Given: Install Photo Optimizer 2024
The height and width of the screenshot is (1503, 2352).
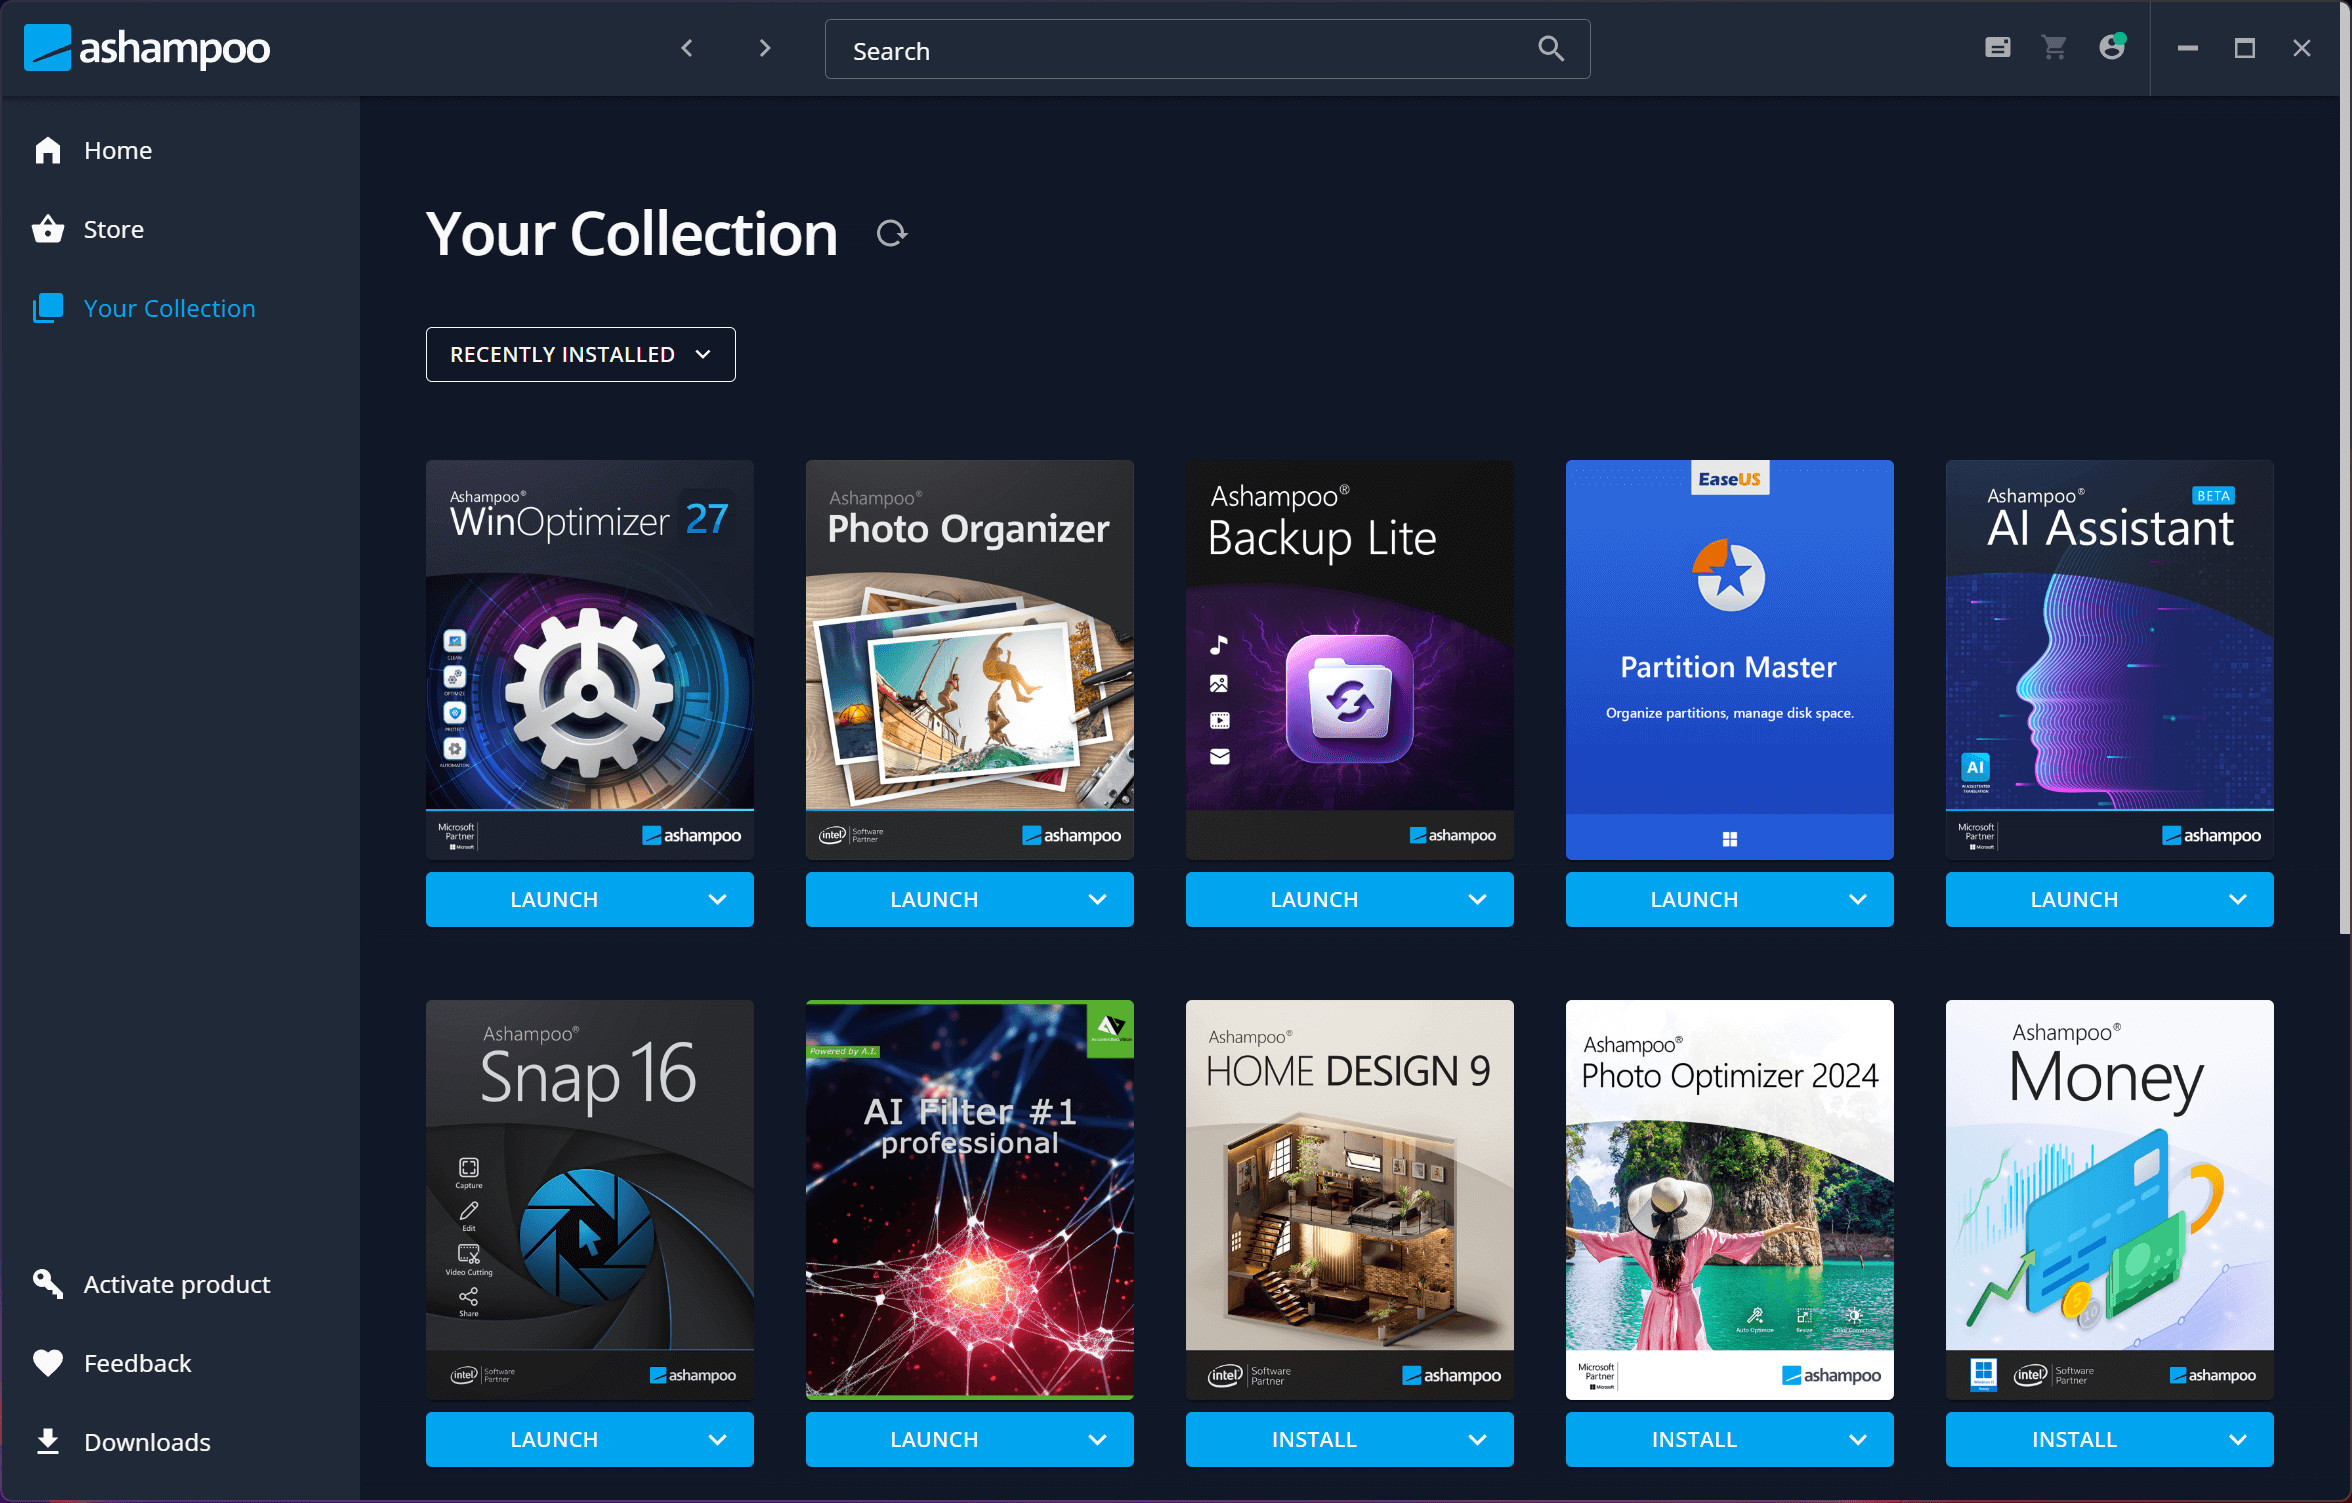Looking at the screenshot, I should tap(1694, 1439).
